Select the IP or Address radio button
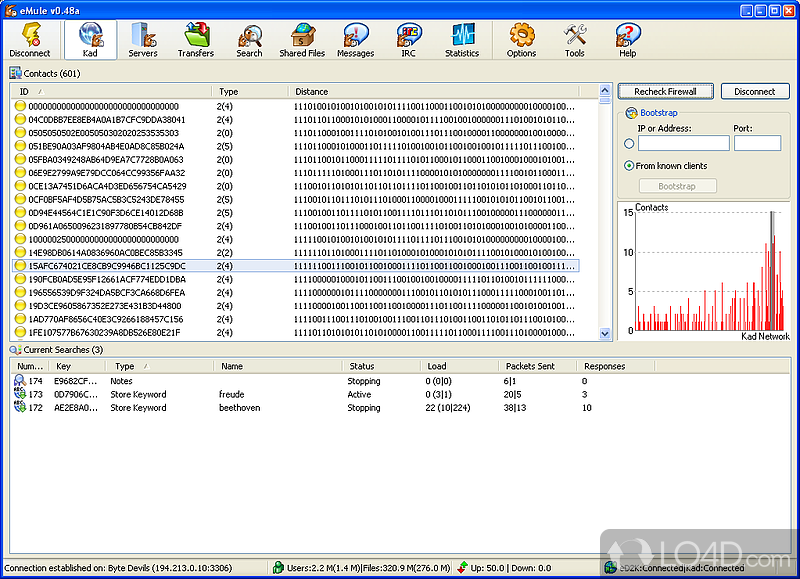Screen dimensions: 800x579 click(629, 144)
